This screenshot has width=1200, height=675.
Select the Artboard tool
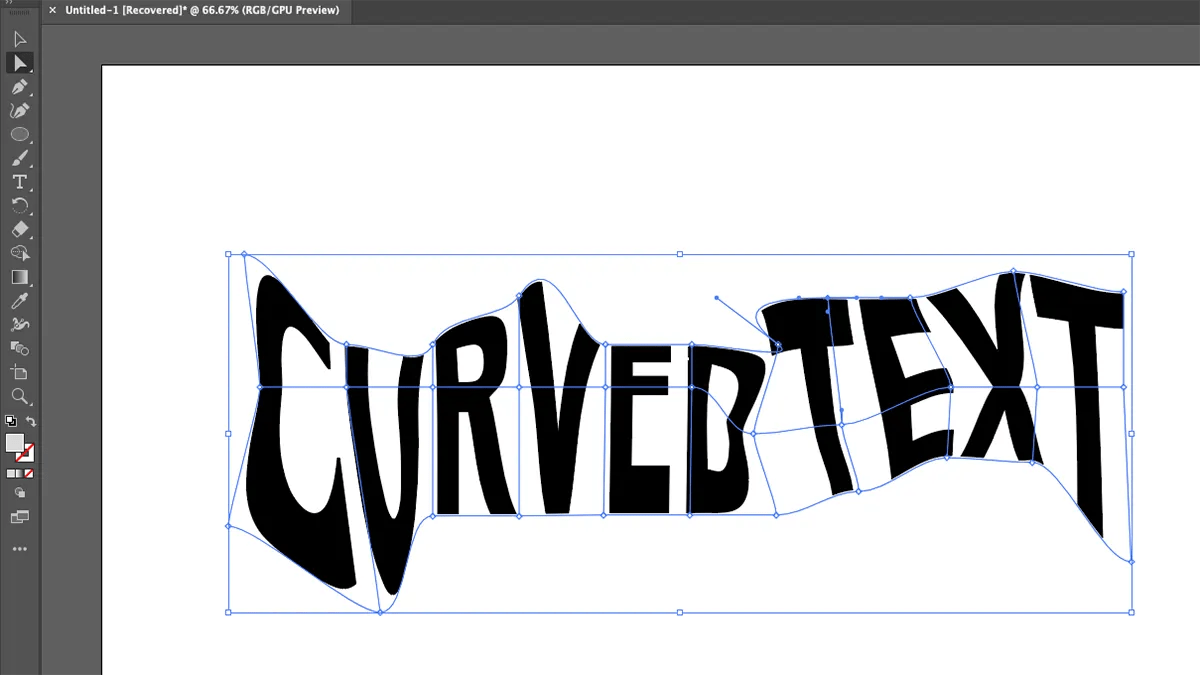(20, 372)
